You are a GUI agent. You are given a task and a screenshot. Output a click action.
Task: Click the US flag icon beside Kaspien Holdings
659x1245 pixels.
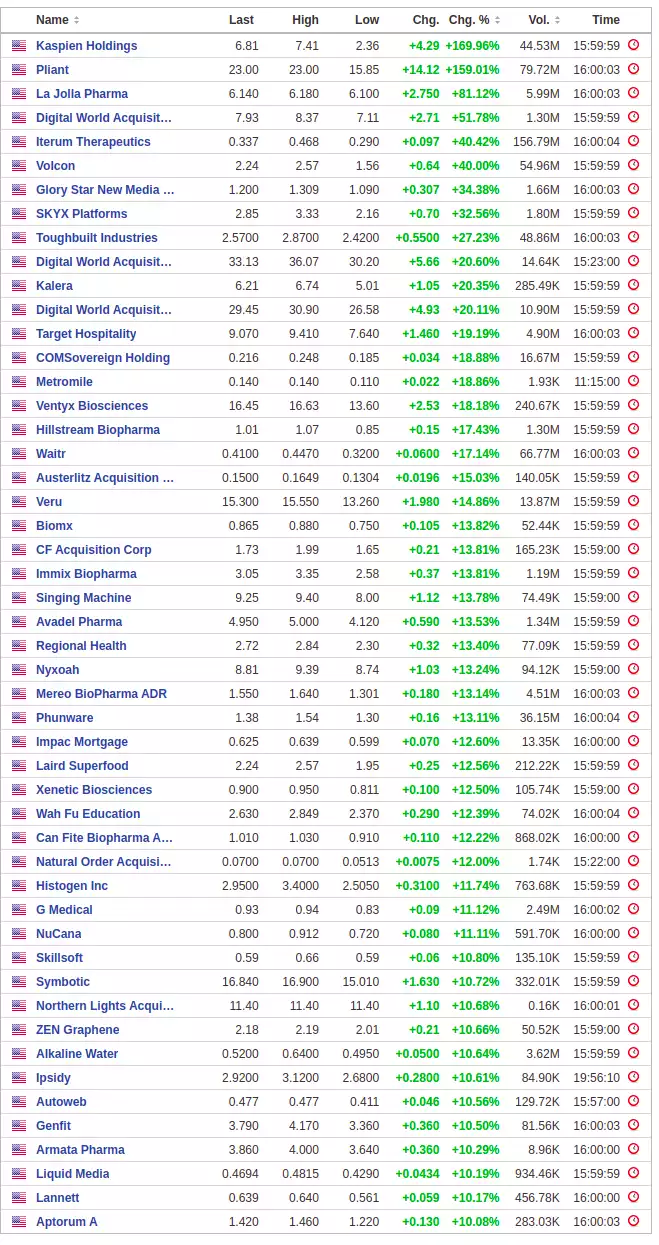tap(19, 46)
